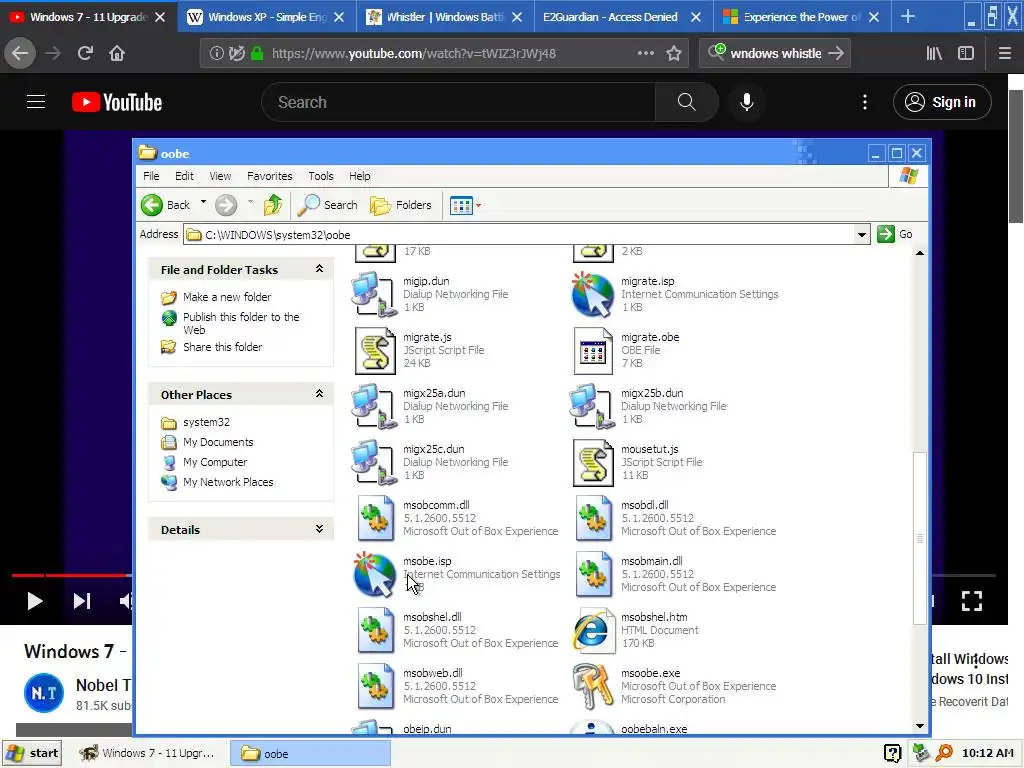Click the YouTube search magnifier button
1024x768 pixels.
(x=686, y=102)
